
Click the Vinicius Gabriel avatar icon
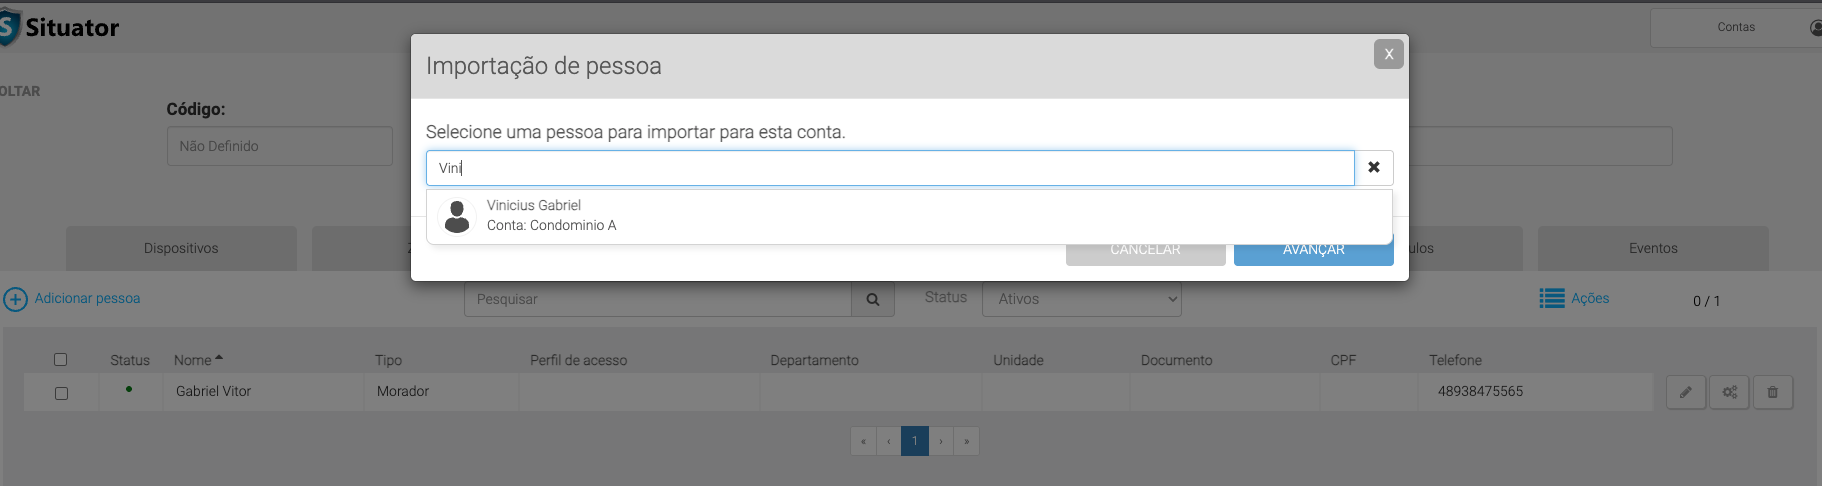coord(457,216)
